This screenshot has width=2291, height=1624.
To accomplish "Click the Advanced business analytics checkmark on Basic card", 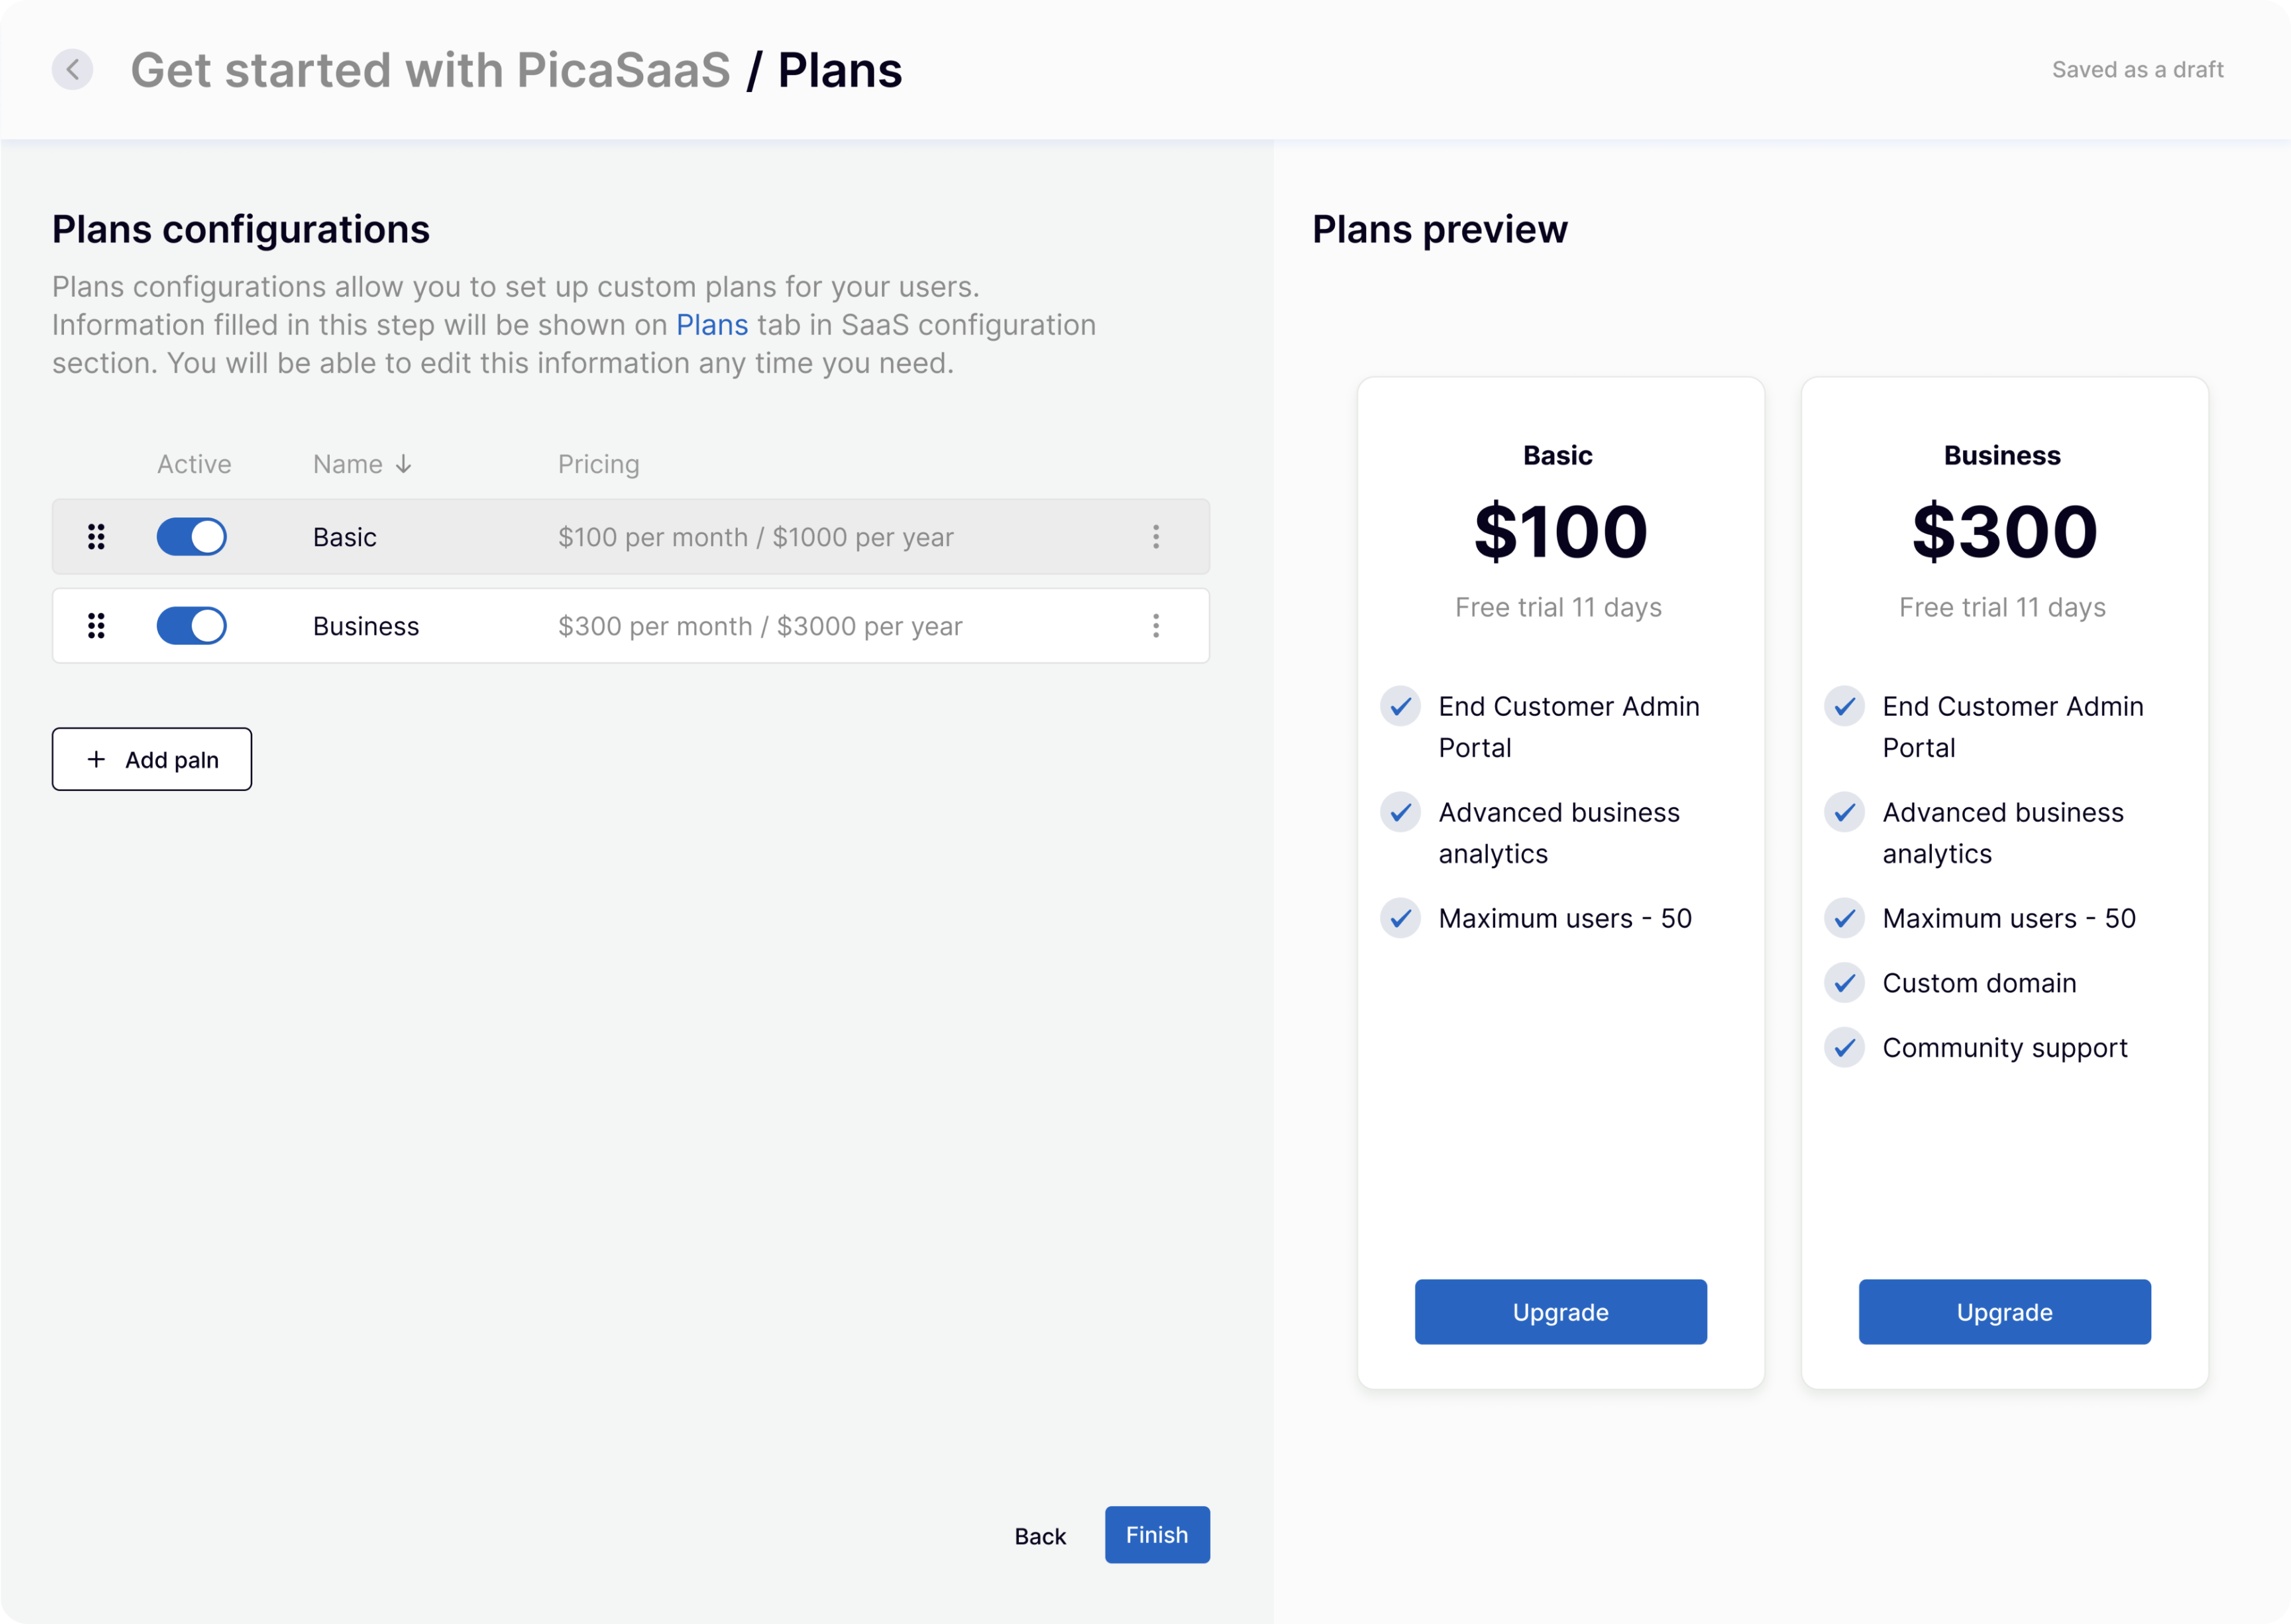I will pyautogui.click(x=1400, y=812).
